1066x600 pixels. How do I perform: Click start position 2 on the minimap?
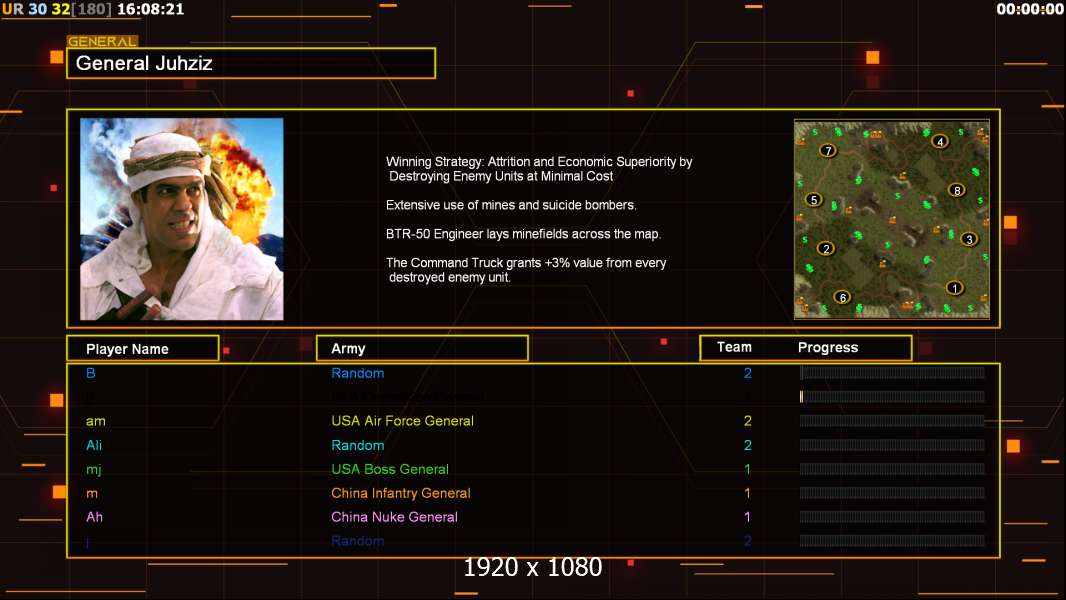click(826, 249)
